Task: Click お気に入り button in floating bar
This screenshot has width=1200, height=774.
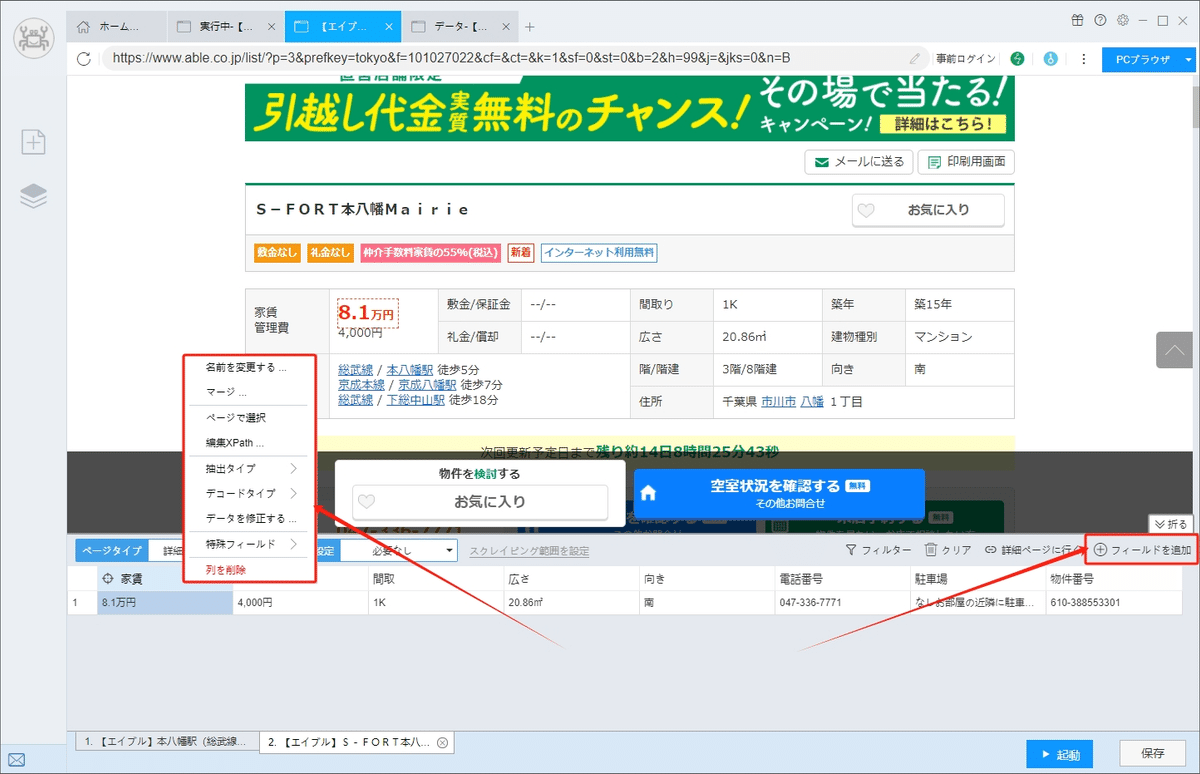Action: pyautogui.click(x=480, y=502)
